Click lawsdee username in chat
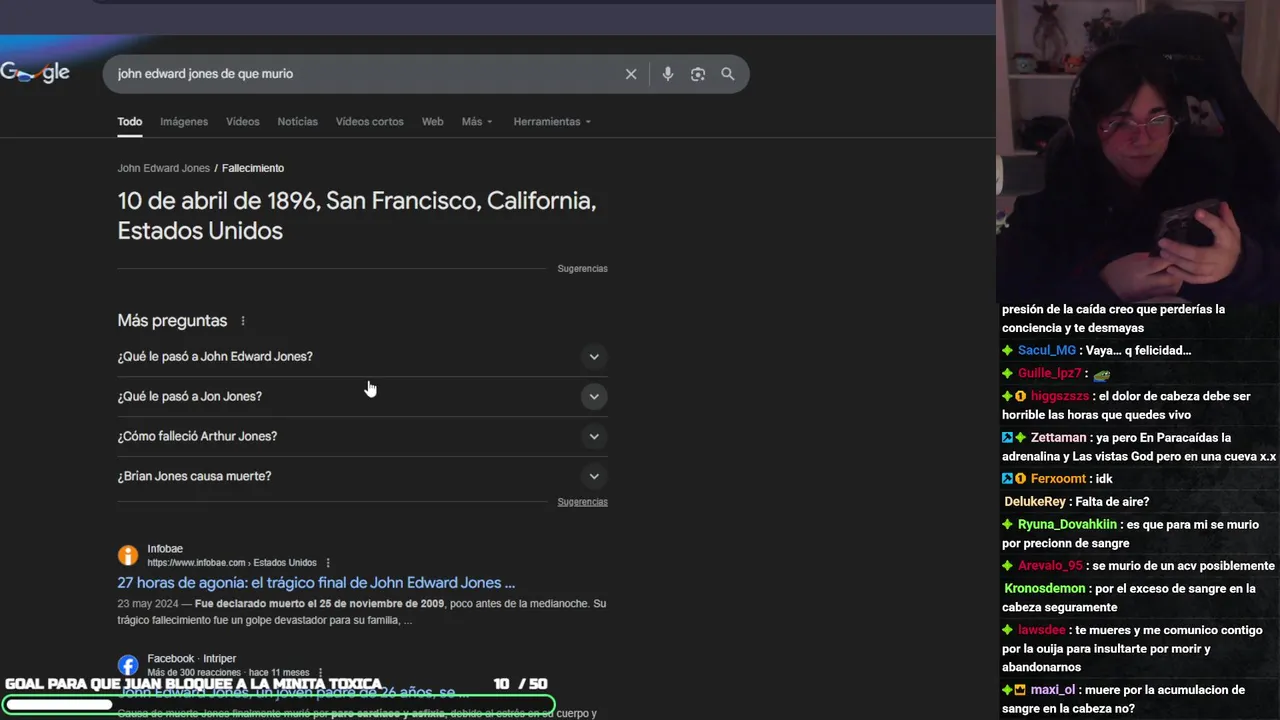Image resolution: width=1280 pixels, height=720 pixels. [x=1041, y=630]
